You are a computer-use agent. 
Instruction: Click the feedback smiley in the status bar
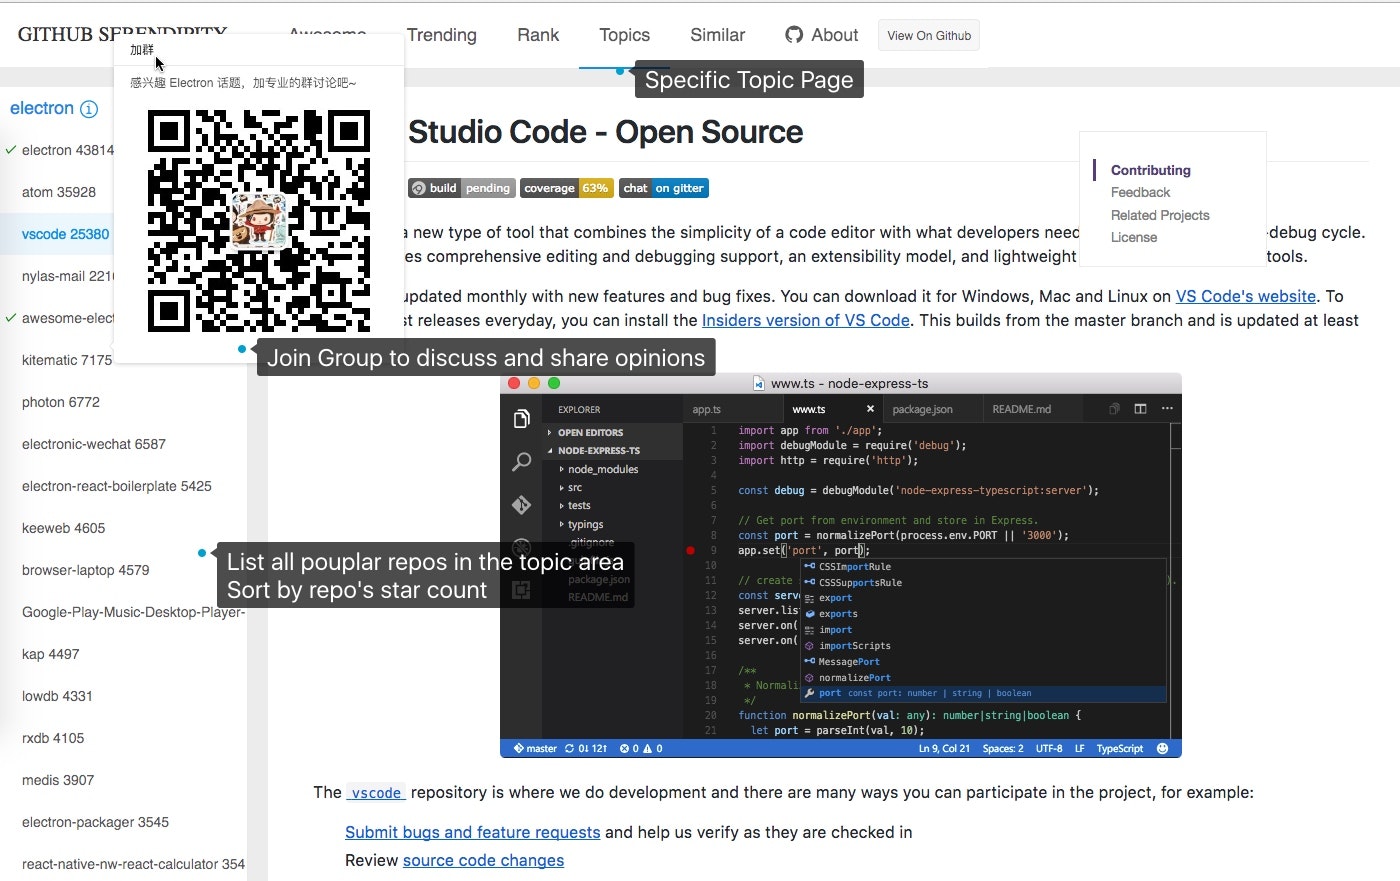point(1161,748)
